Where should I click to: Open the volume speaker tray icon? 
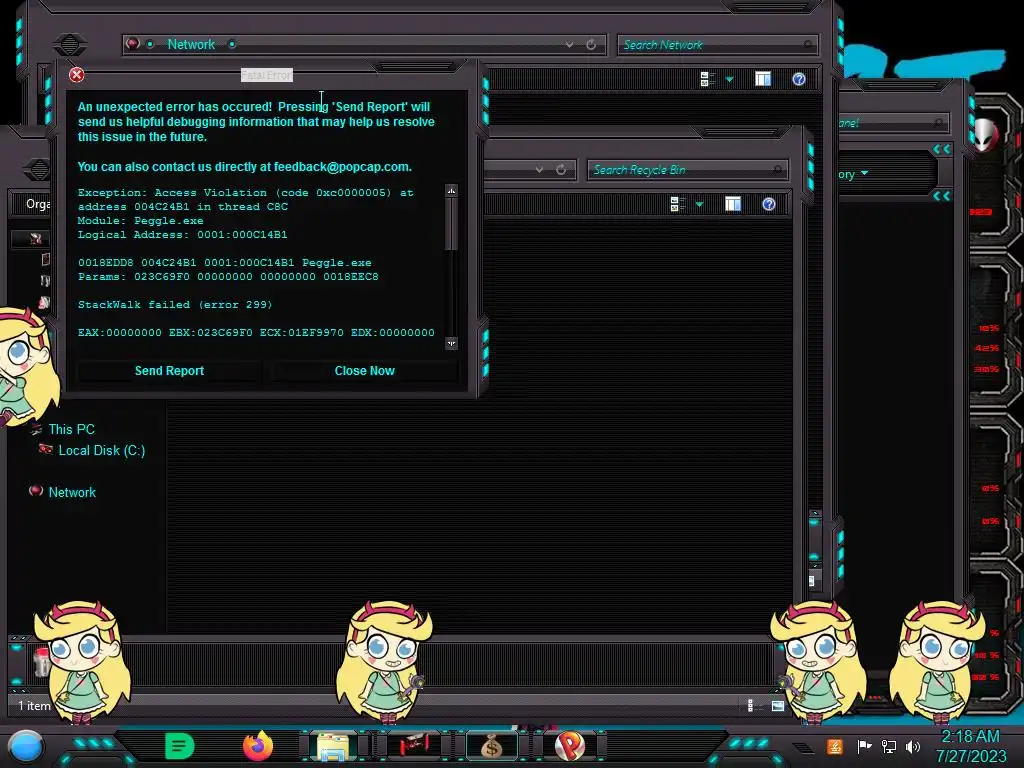913,746
